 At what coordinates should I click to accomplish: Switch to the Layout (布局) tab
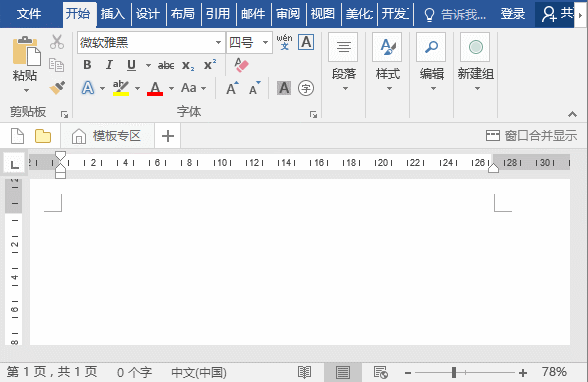[x=183, y=14]
